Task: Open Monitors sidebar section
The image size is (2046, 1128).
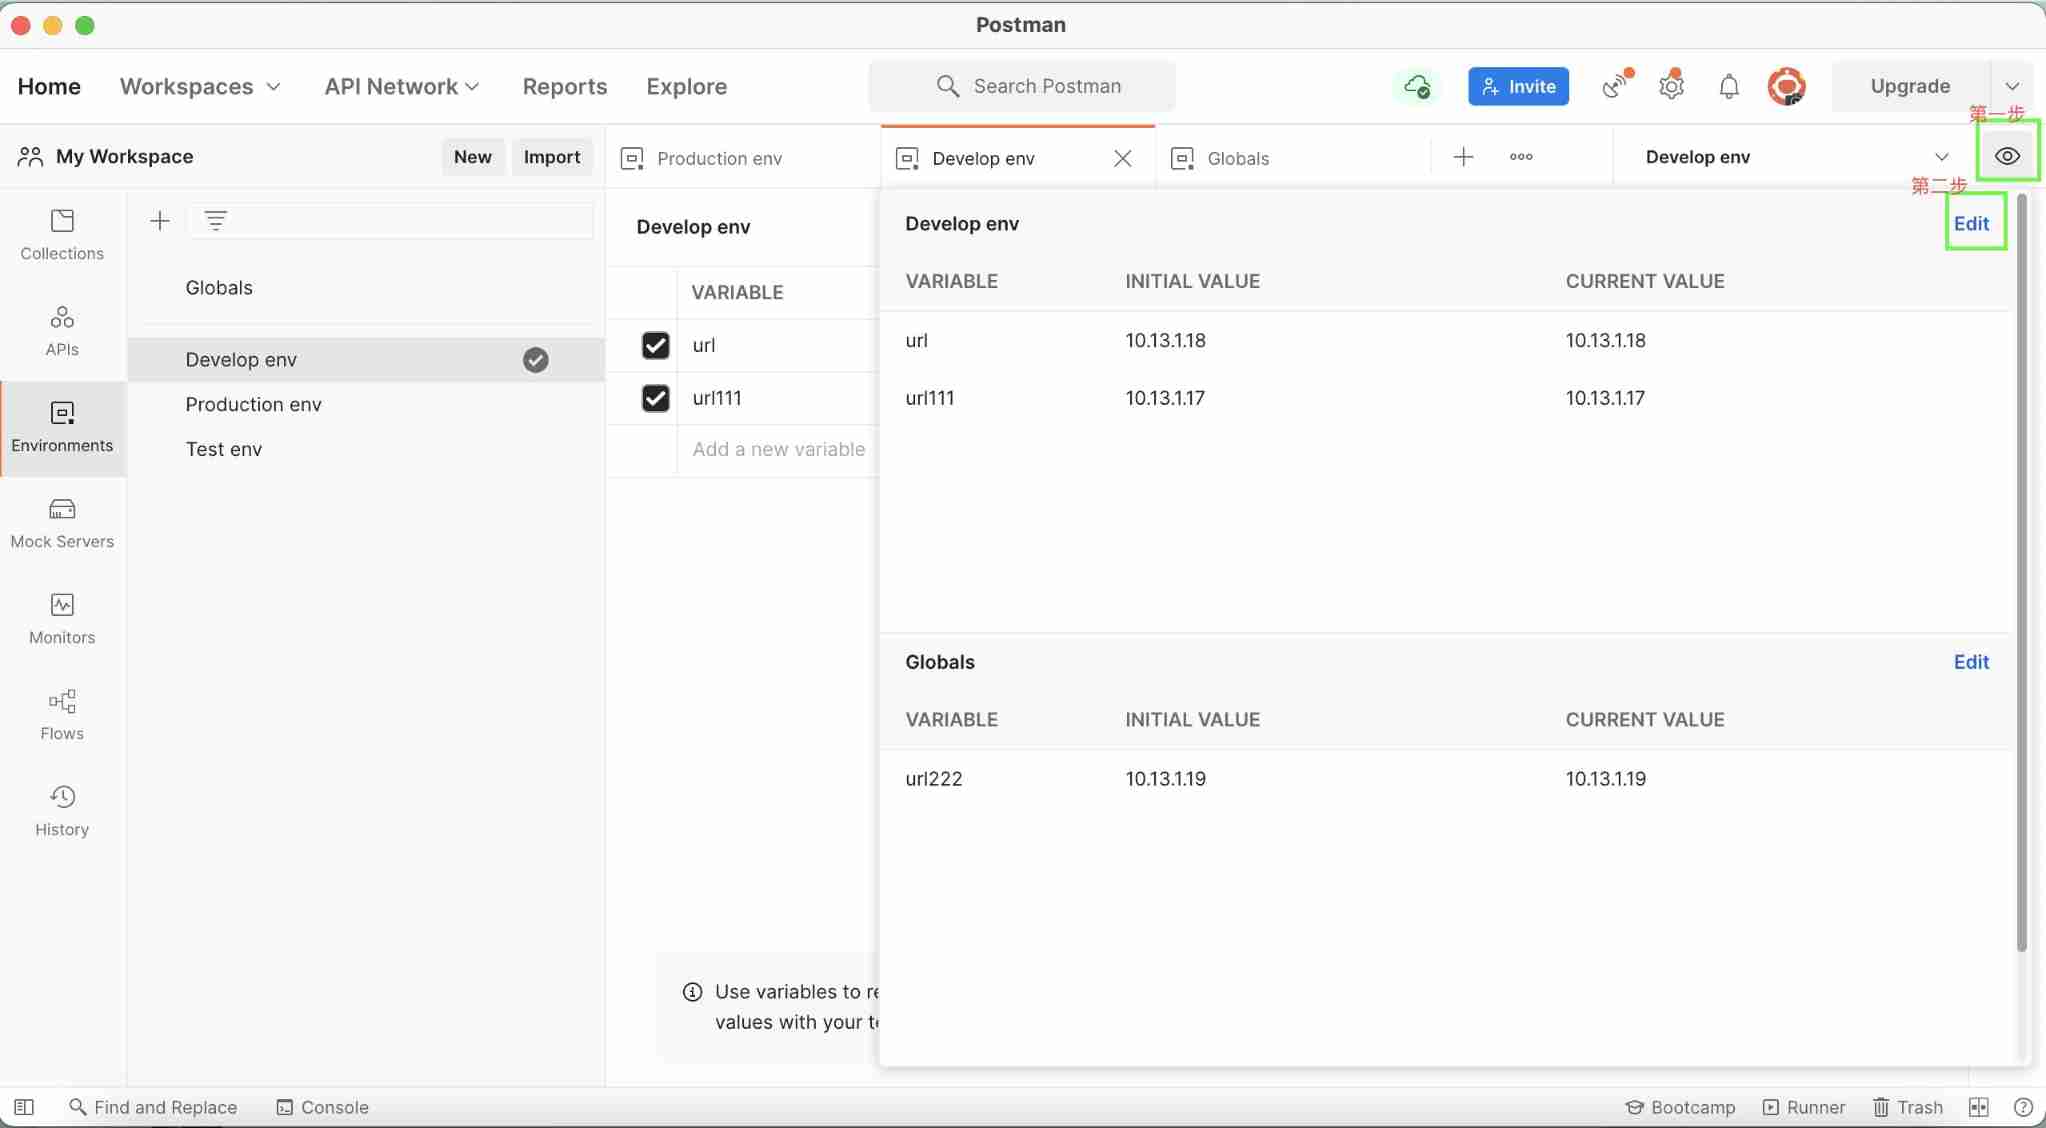Action: pyautogui.click(x=62, y=618)
